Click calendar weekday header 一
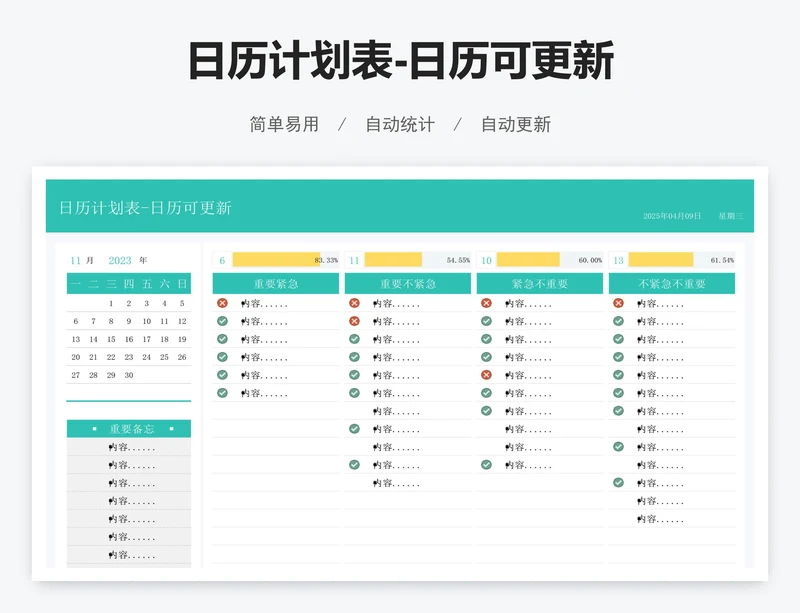Screen dimensions: 800x613 [x=76, y=284]
